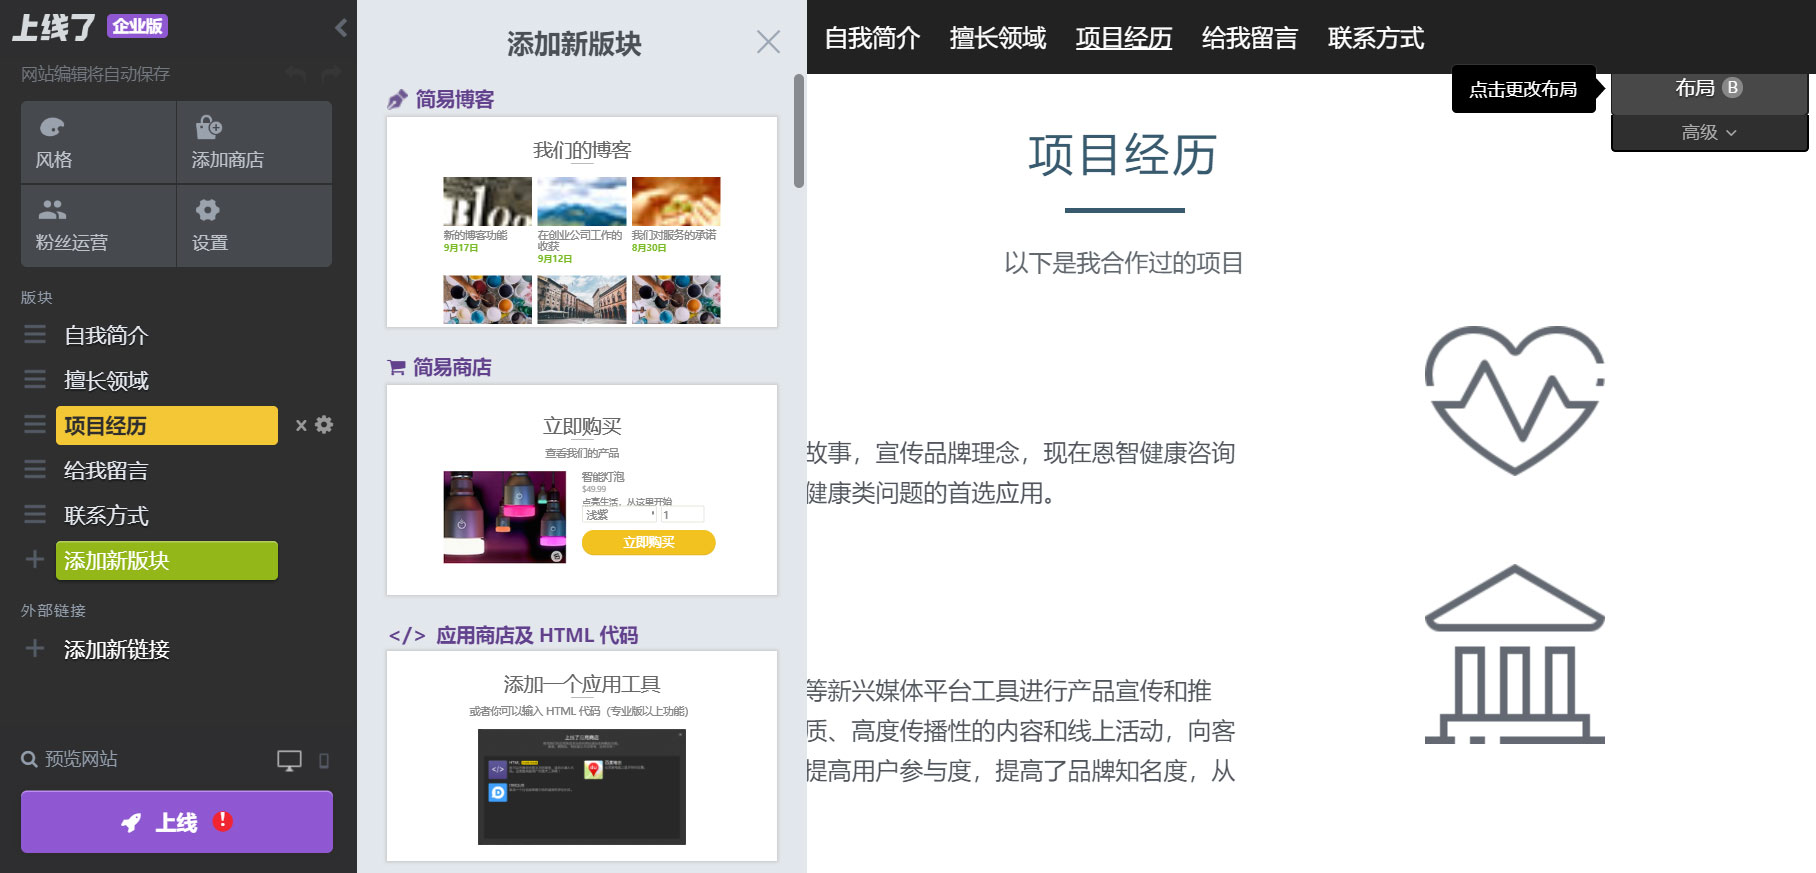This screenshot has width=1816, height=873.
Task: Go to 联系方式 in the site navigation
Action: tap(1376, 38)
